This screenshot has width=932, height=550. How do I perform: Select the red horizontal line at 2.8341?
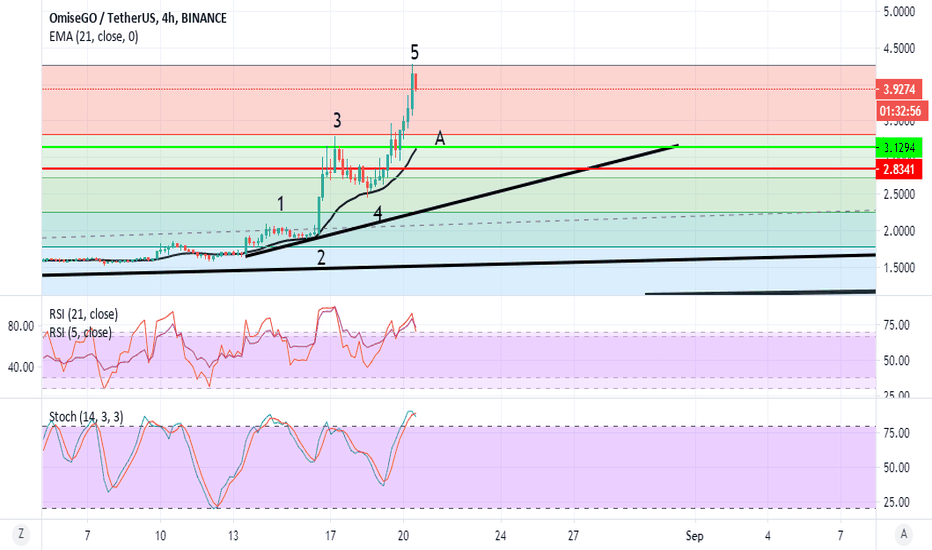459,169
